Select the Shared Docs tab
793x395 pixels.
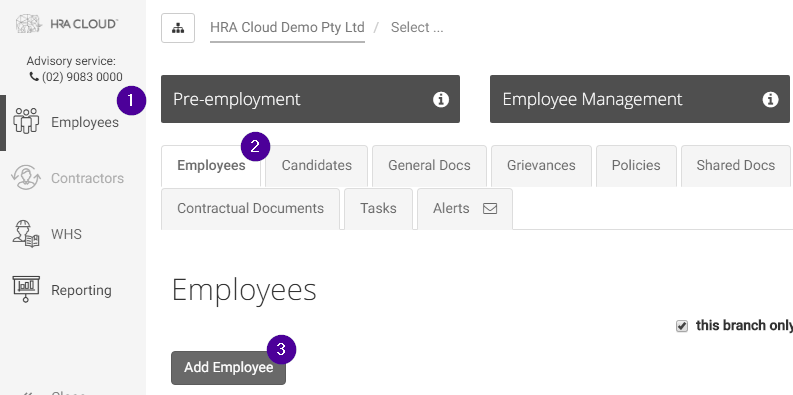[x=736, y=166]
